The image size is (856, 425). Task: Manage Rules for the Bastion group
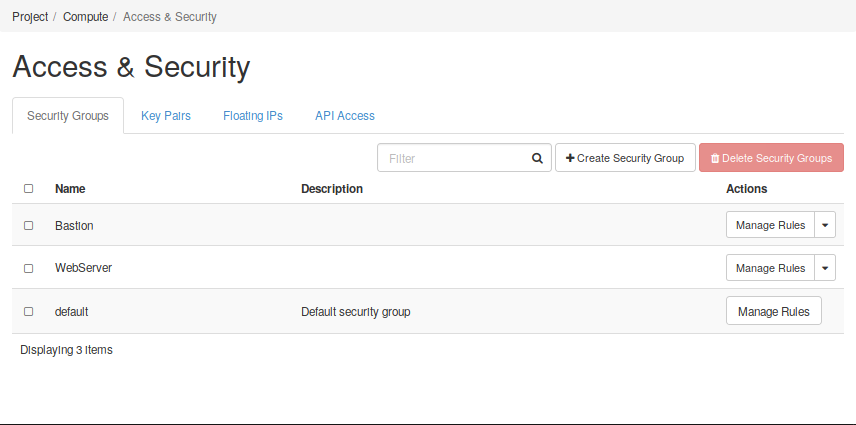(x=770, y=226)
